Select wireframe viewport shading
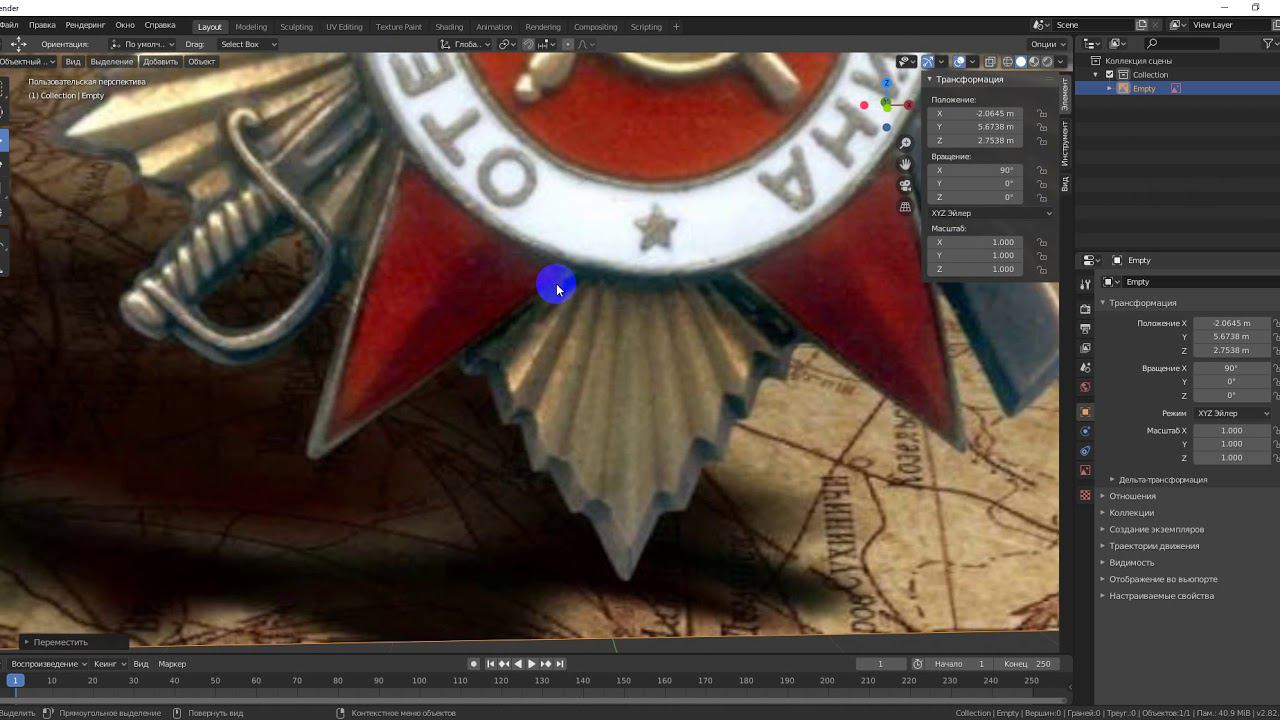 [1007, 62]
